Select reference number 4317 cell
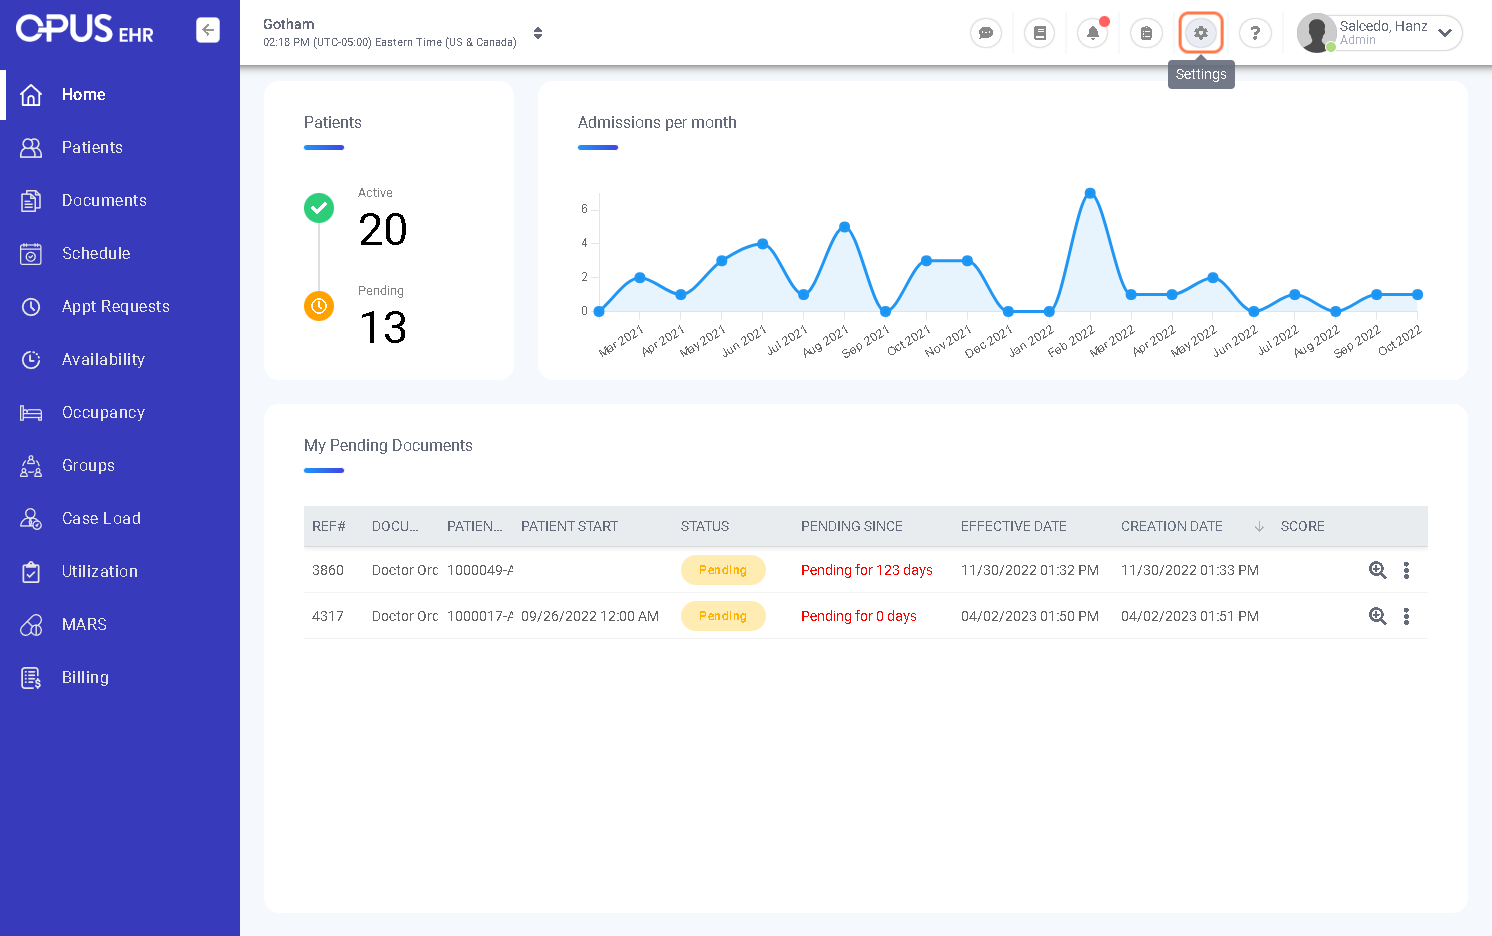The height and width of the screenshot is (936, 1492). 328,616
